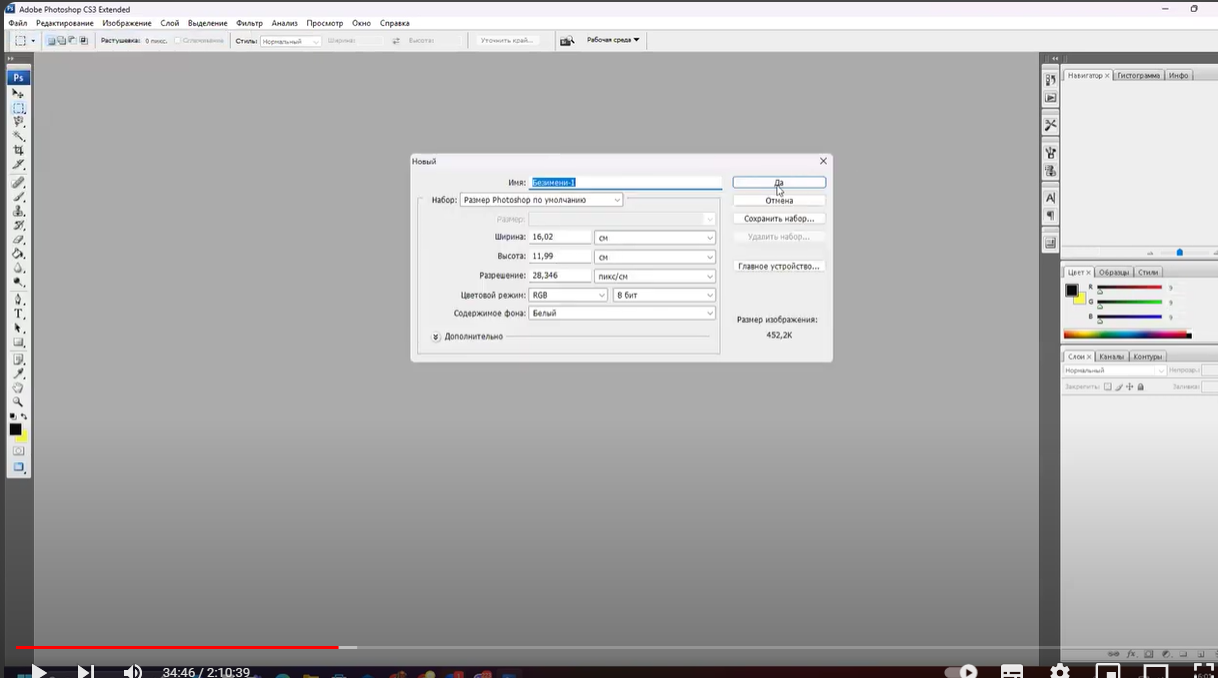This screenshot has width=1218, height=678.
Task: Toggle Quick Mask mode in toolbox
Action: click(18, 451)
